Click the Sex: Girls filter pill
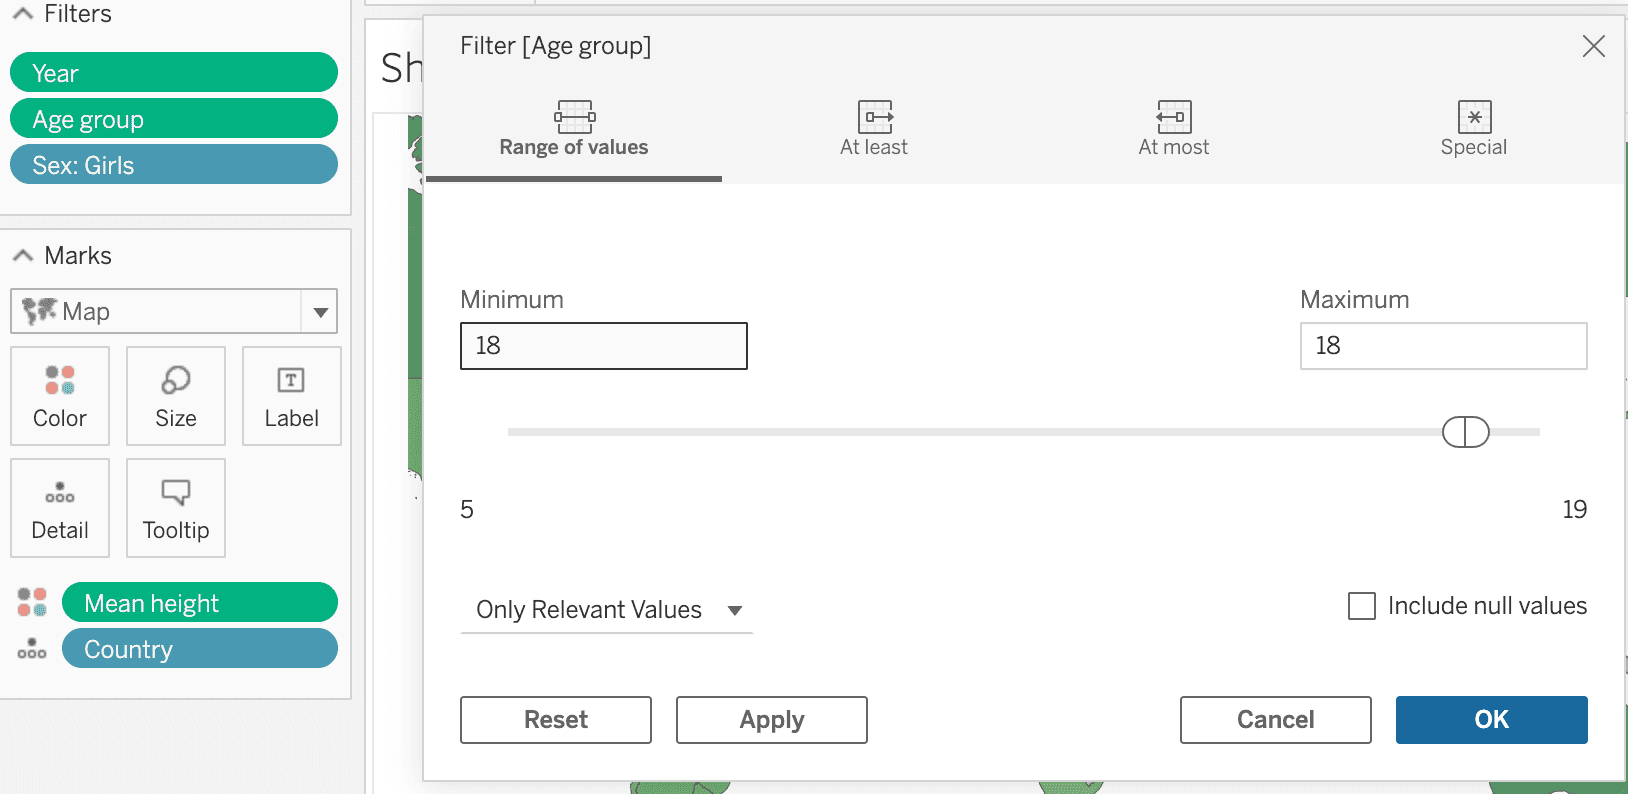This screenshot has width=1628, height=794. point(174,165)
